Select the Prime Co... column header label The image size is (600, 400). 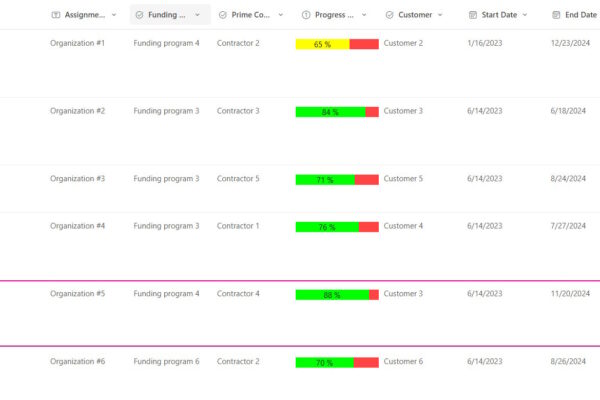(x=251, y=15)
